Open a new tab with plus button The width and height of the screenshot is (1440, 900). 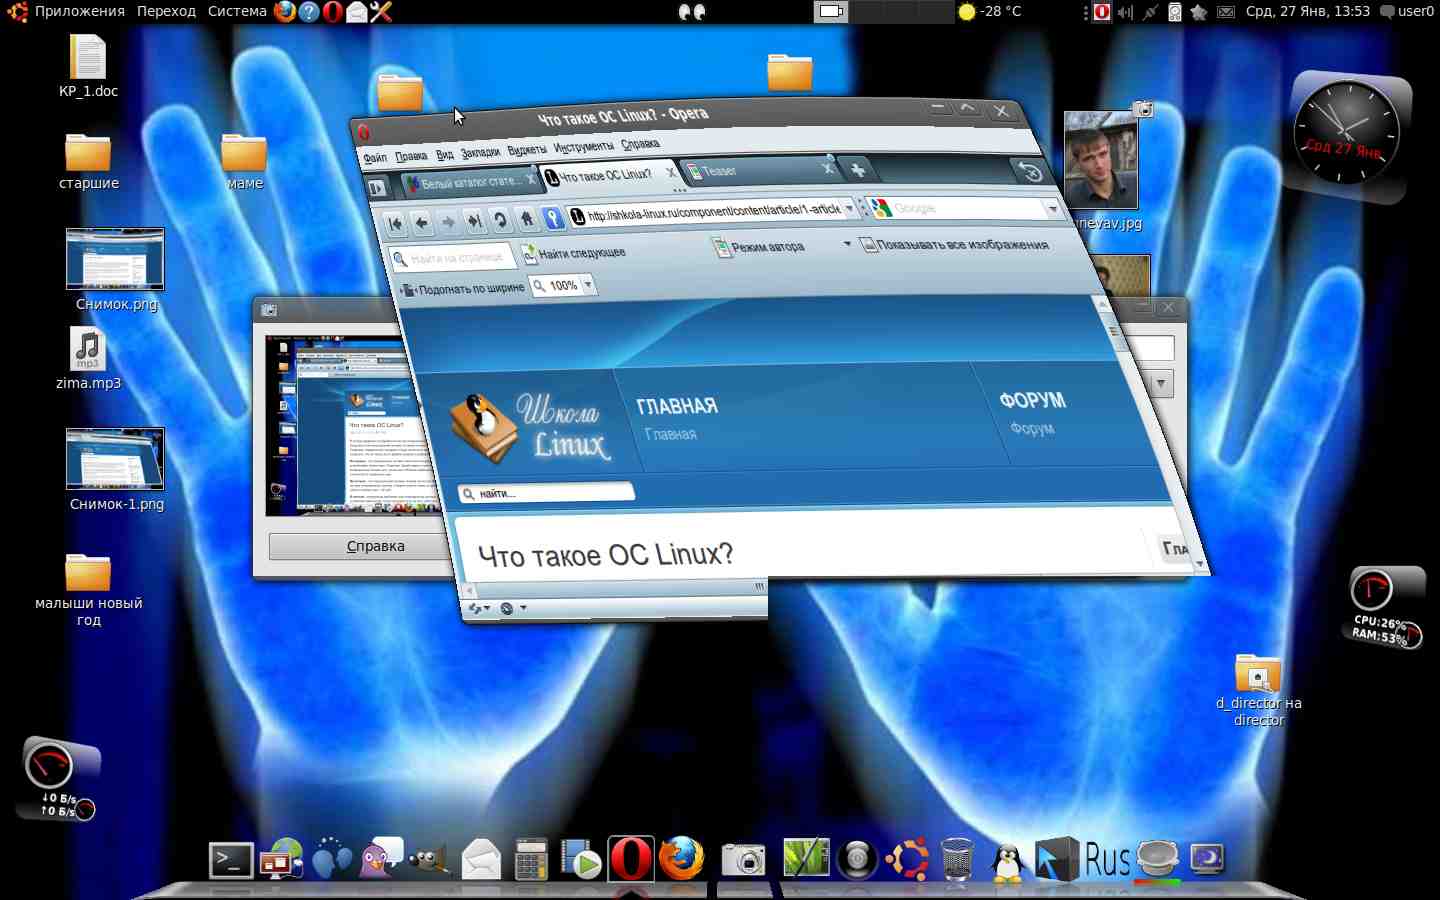(x=858, y=170)
